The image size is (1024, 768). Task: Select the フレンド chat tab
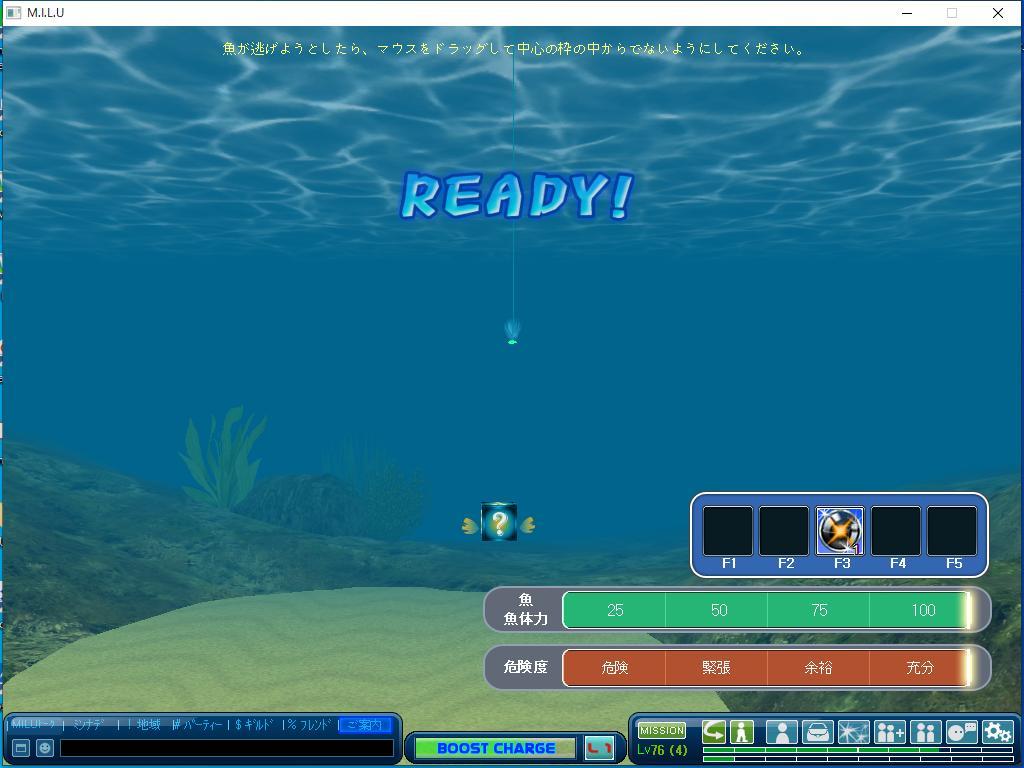310,724
